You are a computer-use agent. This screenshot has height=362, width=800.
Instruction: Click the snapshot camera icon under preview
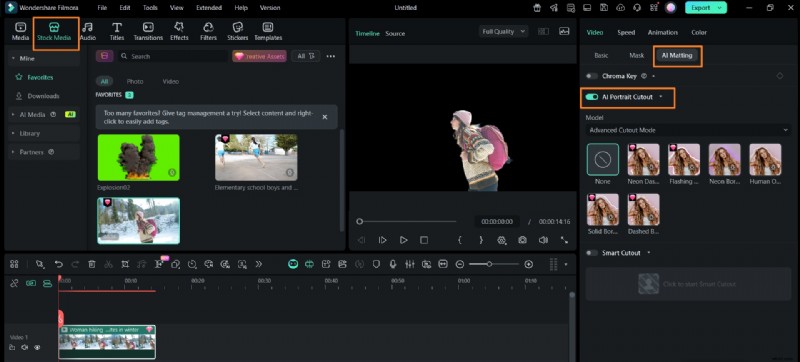tap(522, 240)
